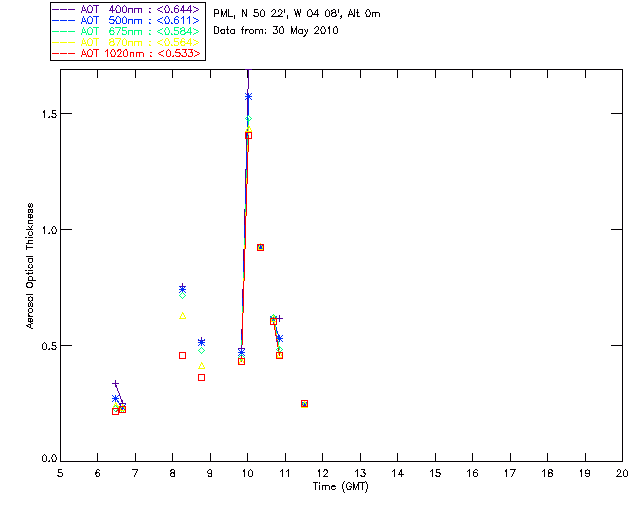Click the y-axis tick label '1.0'
This screenshot has width=640, height=512.
tap(49, 230)
